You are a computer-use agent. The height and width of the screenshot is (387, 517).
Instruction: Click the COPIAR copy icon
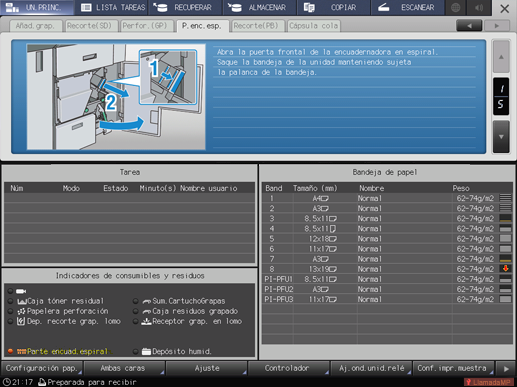(x=309, y=7)
